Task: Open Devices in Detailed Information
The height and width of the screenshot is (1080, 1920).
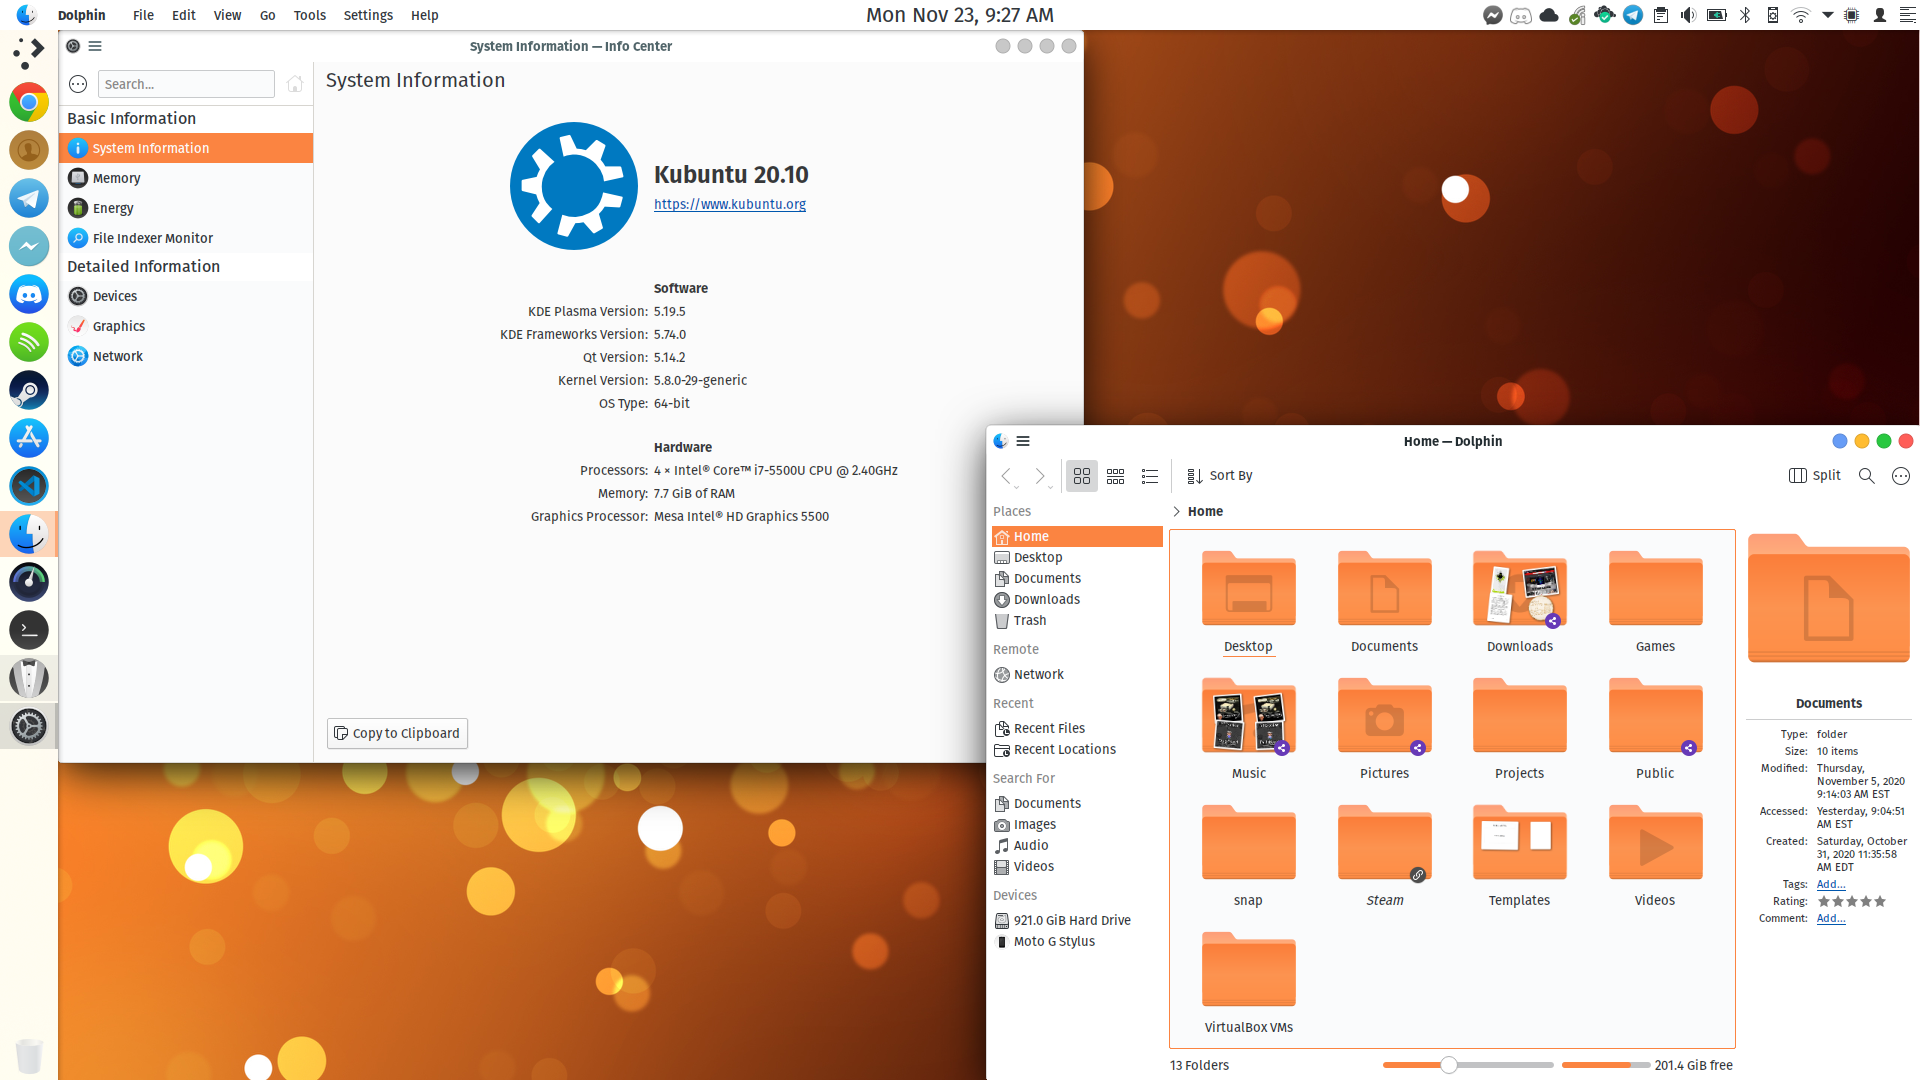Action: click(186, 296)
